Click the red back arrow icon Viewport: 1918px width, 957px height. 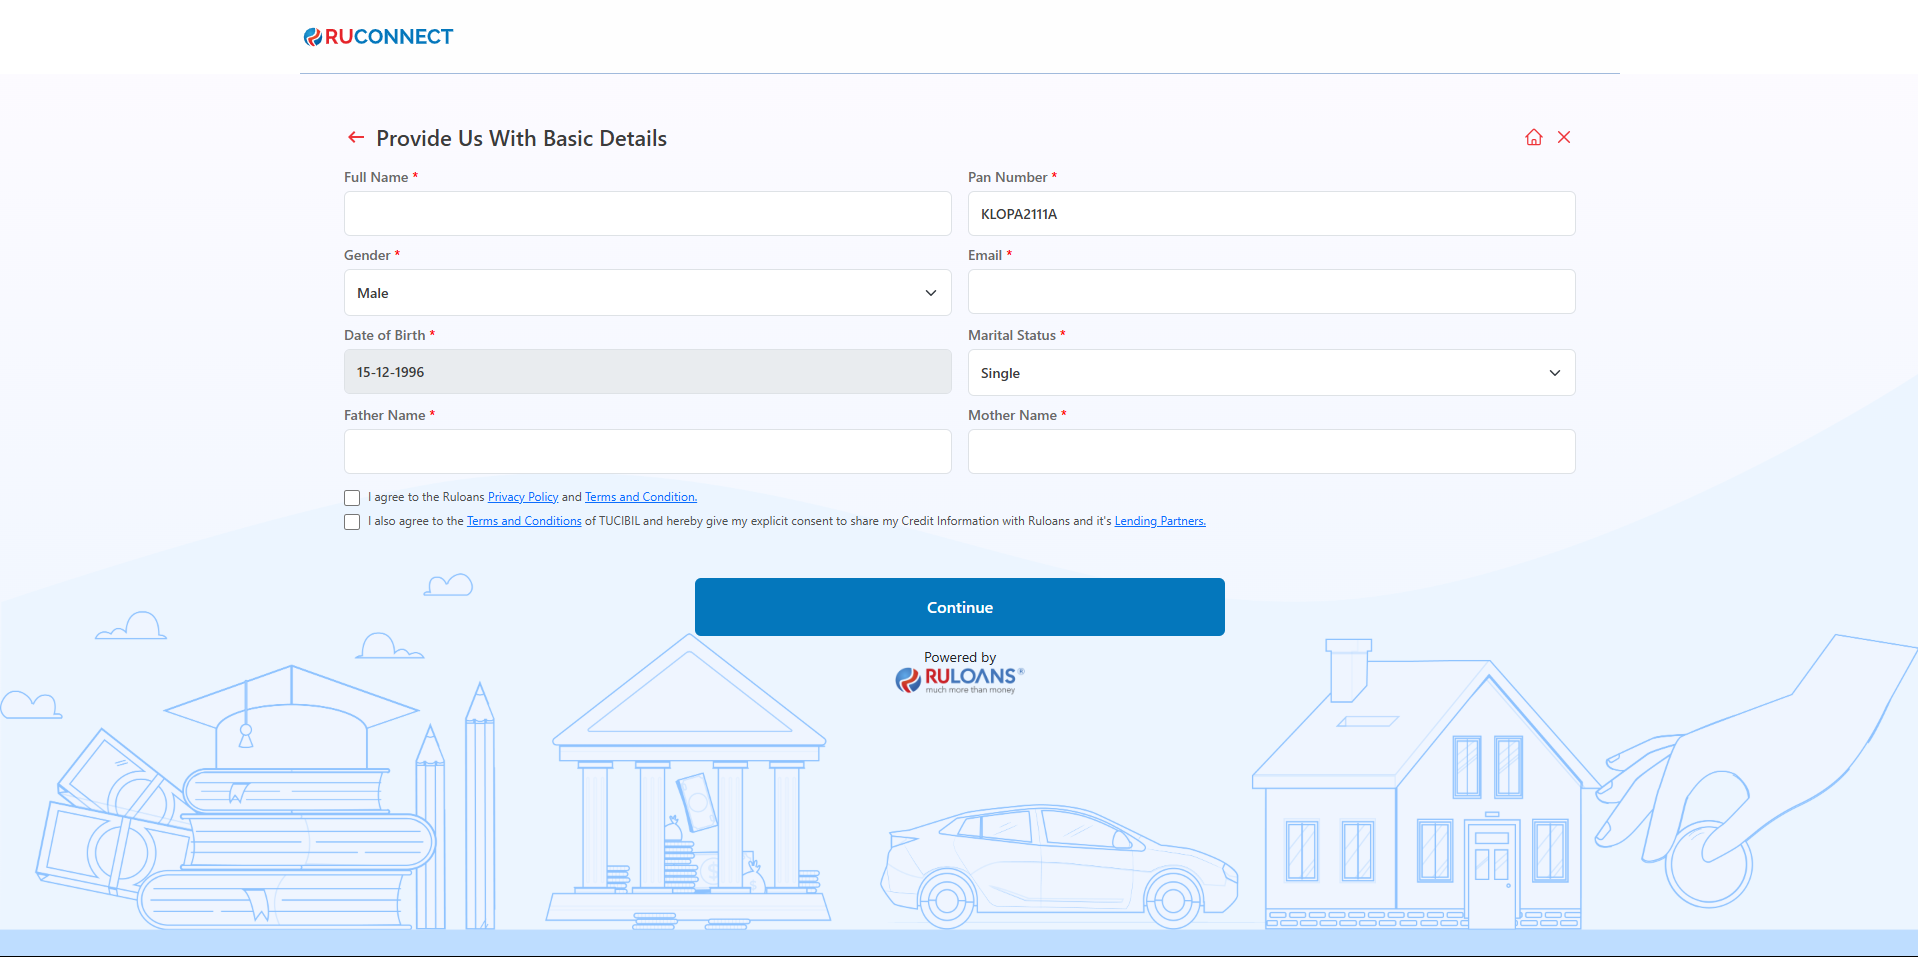coord(355,138)
